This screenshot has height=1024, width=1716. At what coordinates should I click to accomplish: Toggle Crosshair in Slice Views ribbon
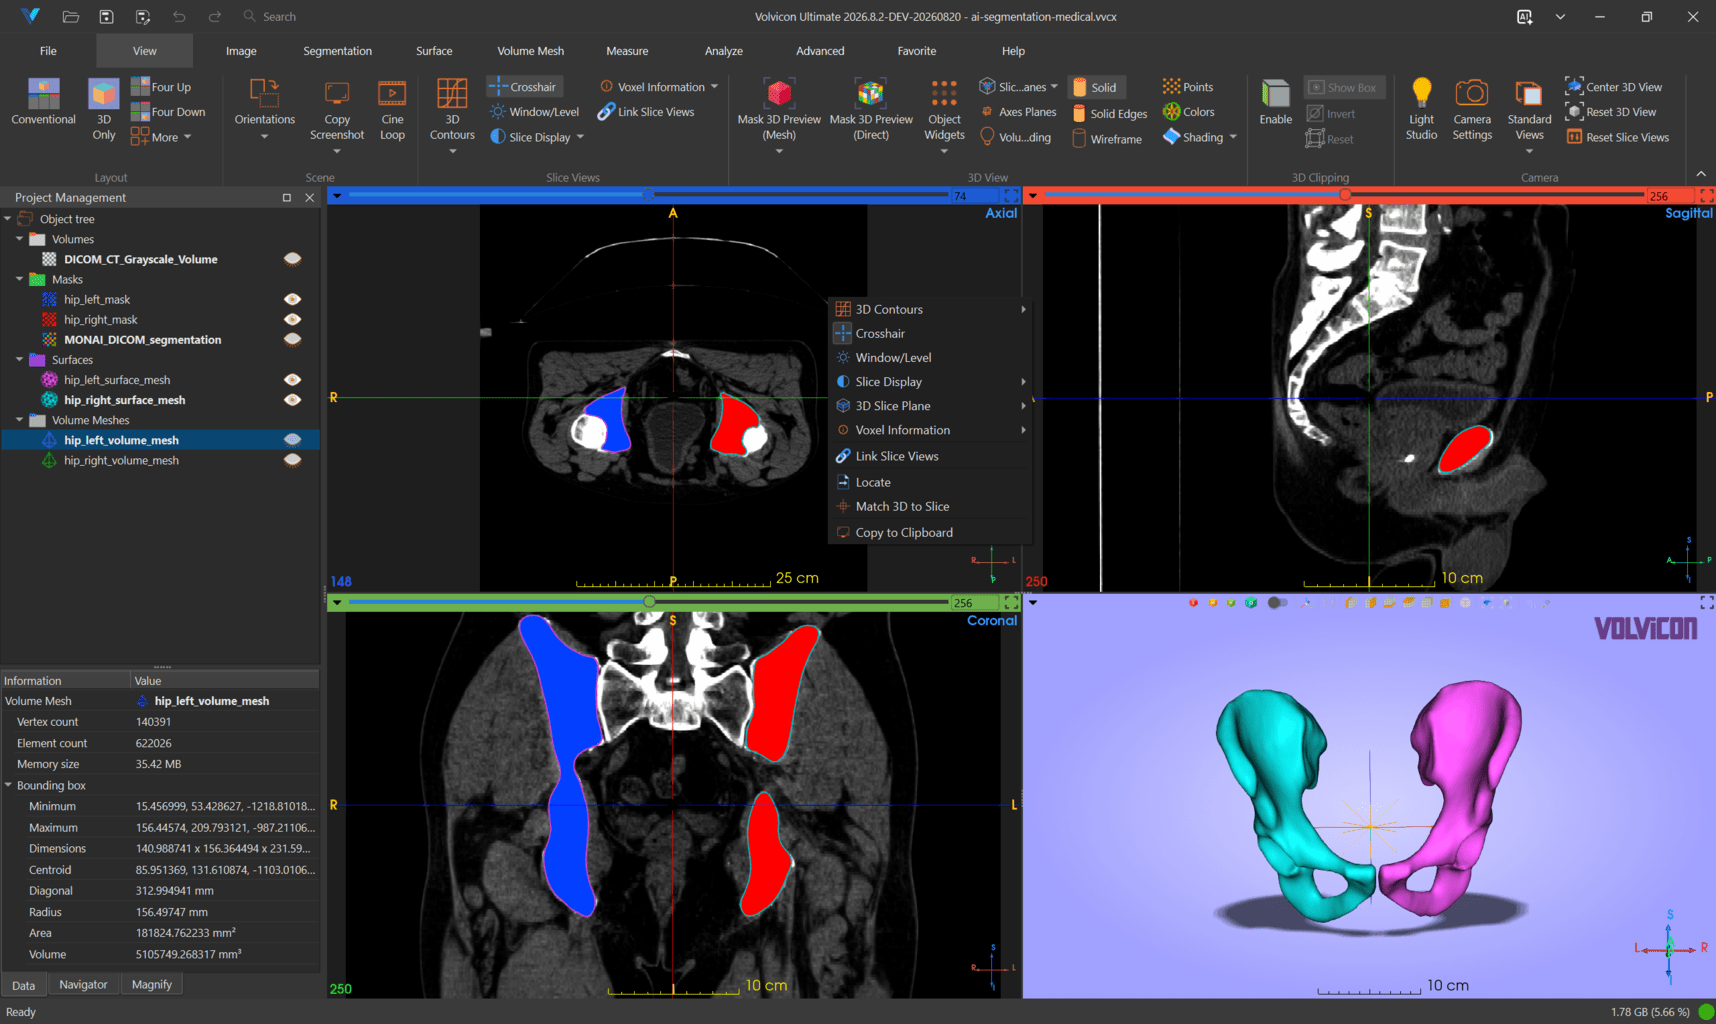pyautogui.click(x=523, y=87)
